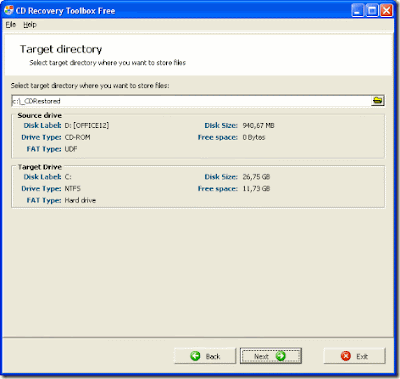The image size is (400, 379).
Task: Click source free space 0 Bytes
Action: click(254, 137)
